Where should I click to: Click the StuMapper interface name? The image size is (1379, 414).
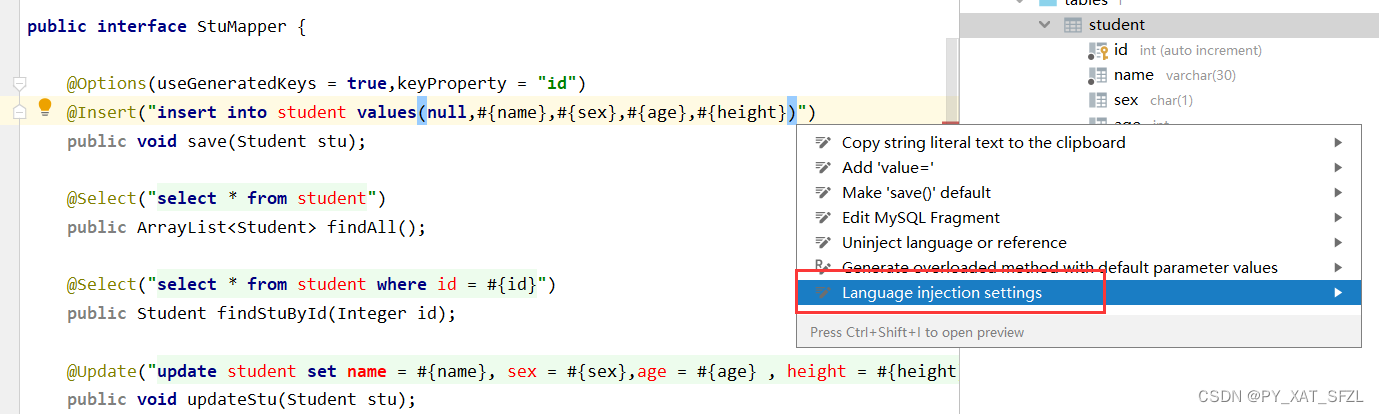click(x=241, y=27)
